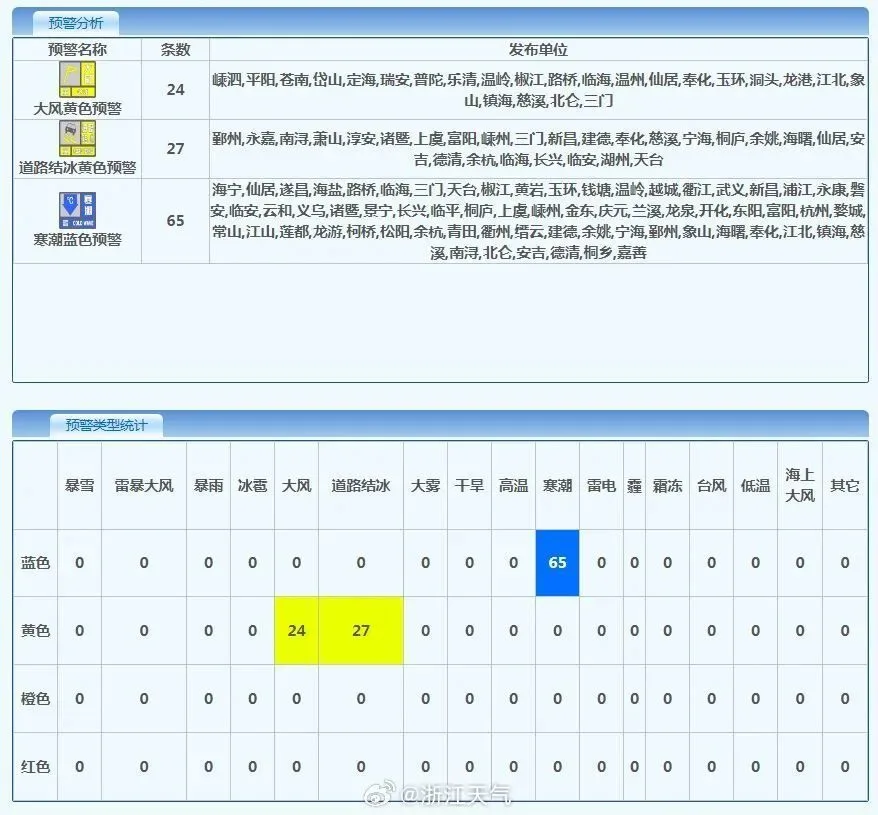
Task: Click the 道路结冰黄色预警 text label
Action: (77, 167)
